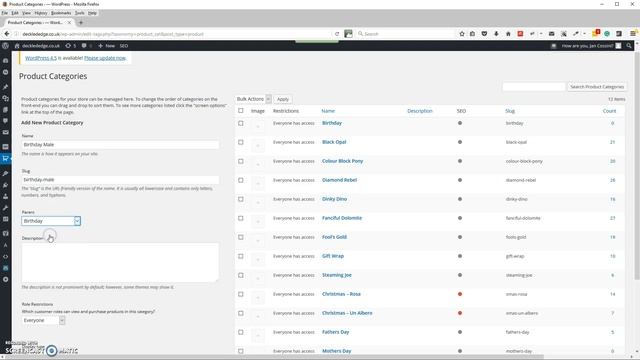Open the Bookmarks menu
The image size is (640, 360).
[61, 13]
